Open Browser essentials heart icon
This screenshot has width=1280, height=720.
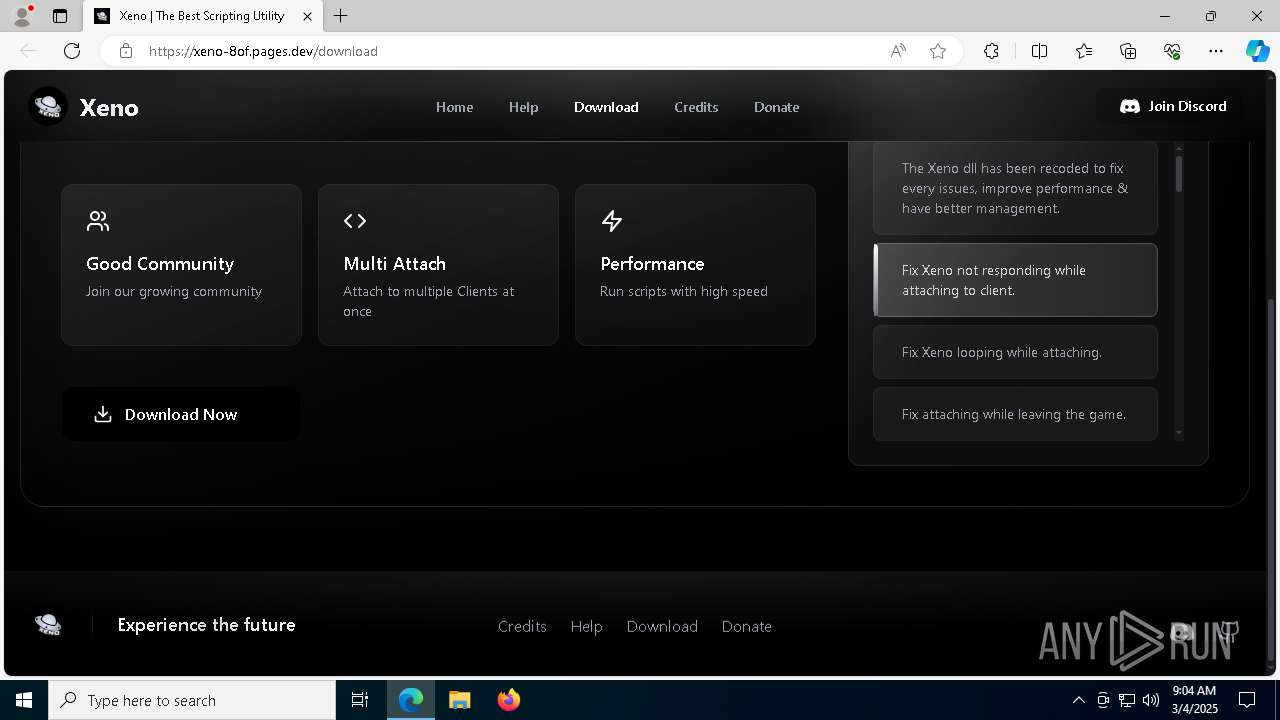(x=1172, y=51)
